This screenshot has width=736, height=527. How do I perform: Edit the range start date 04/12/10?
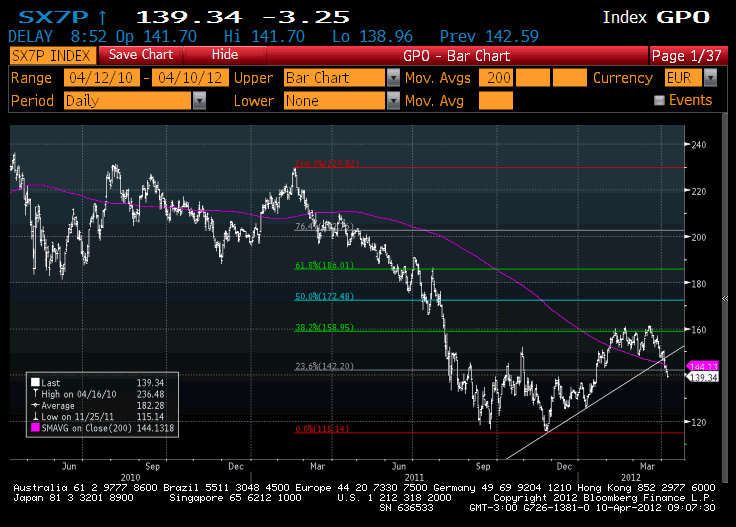(101, 78)
